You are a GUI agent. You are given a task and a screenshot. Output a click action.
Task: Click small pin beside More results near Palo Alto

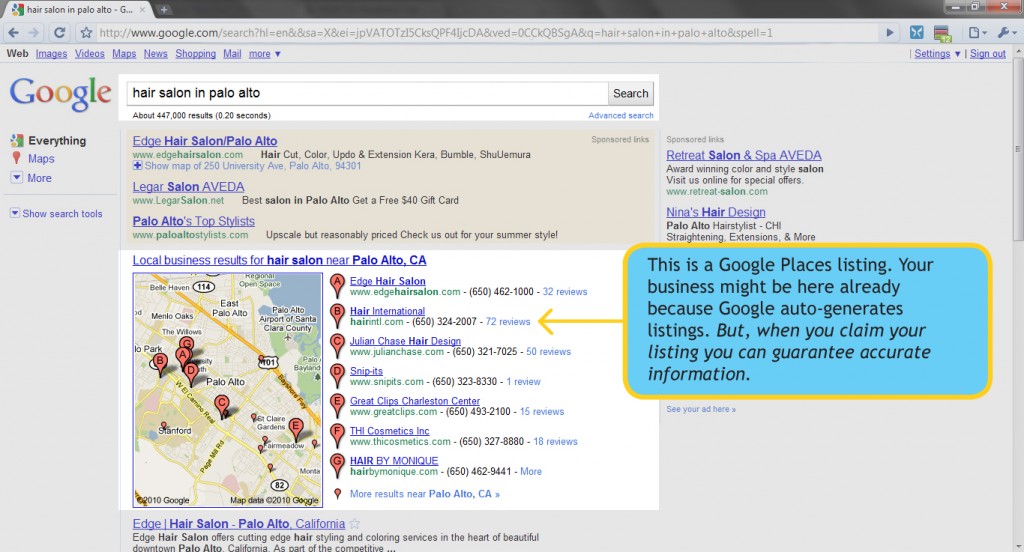point(337,494)
